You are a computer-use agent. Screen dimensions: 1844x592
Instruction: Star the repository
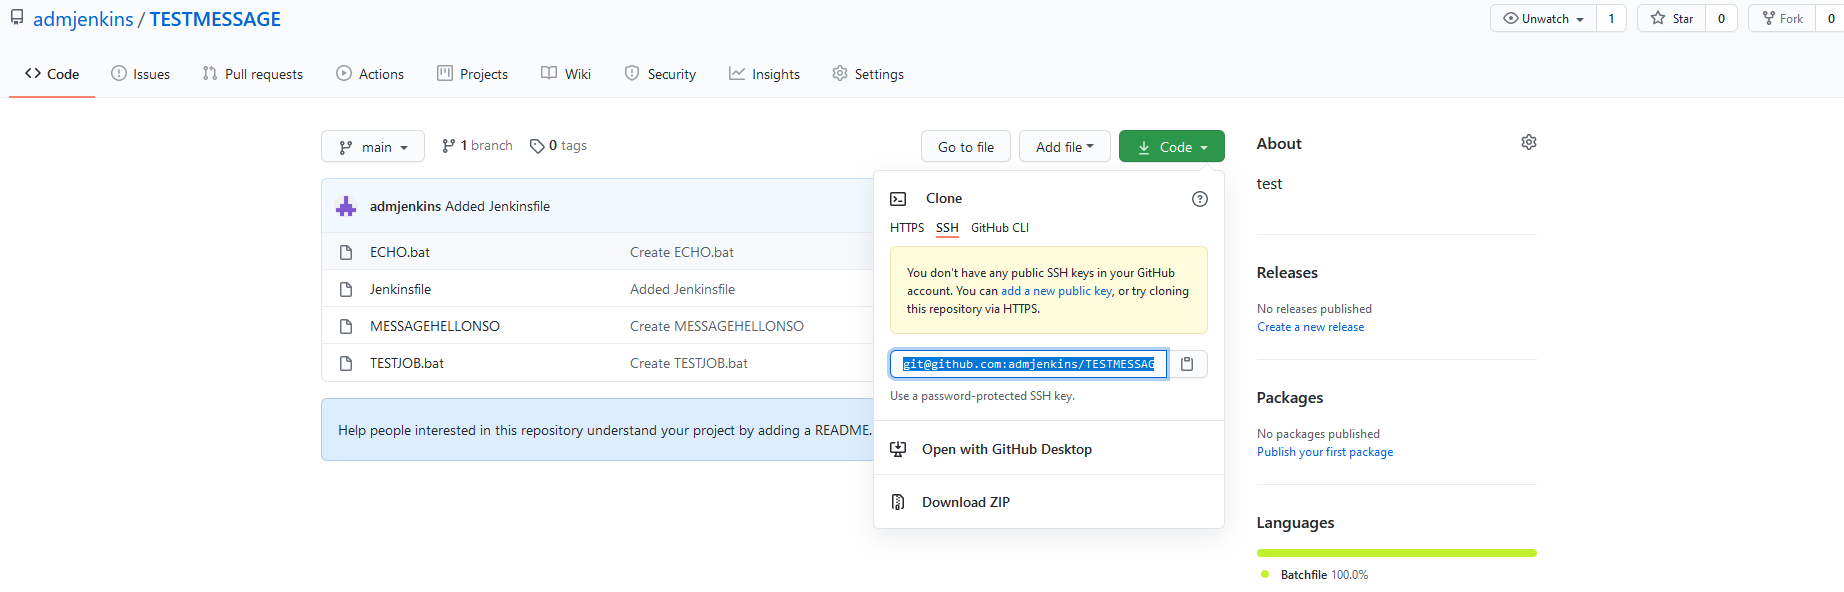click(1671, 18)
